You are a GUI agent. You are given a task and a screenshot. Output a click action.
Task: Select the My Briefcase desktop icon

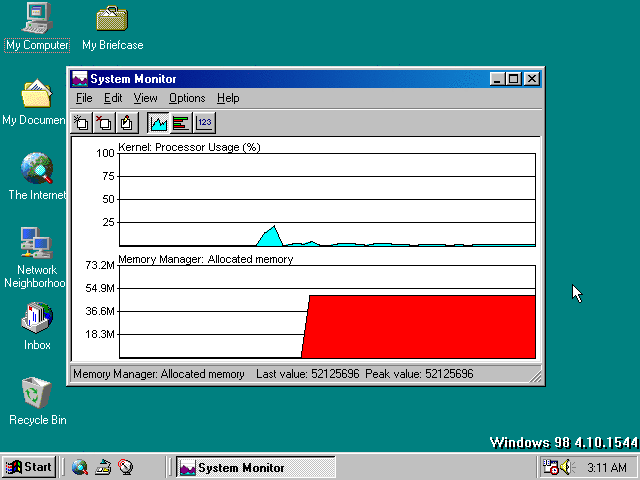coord(112,27)
